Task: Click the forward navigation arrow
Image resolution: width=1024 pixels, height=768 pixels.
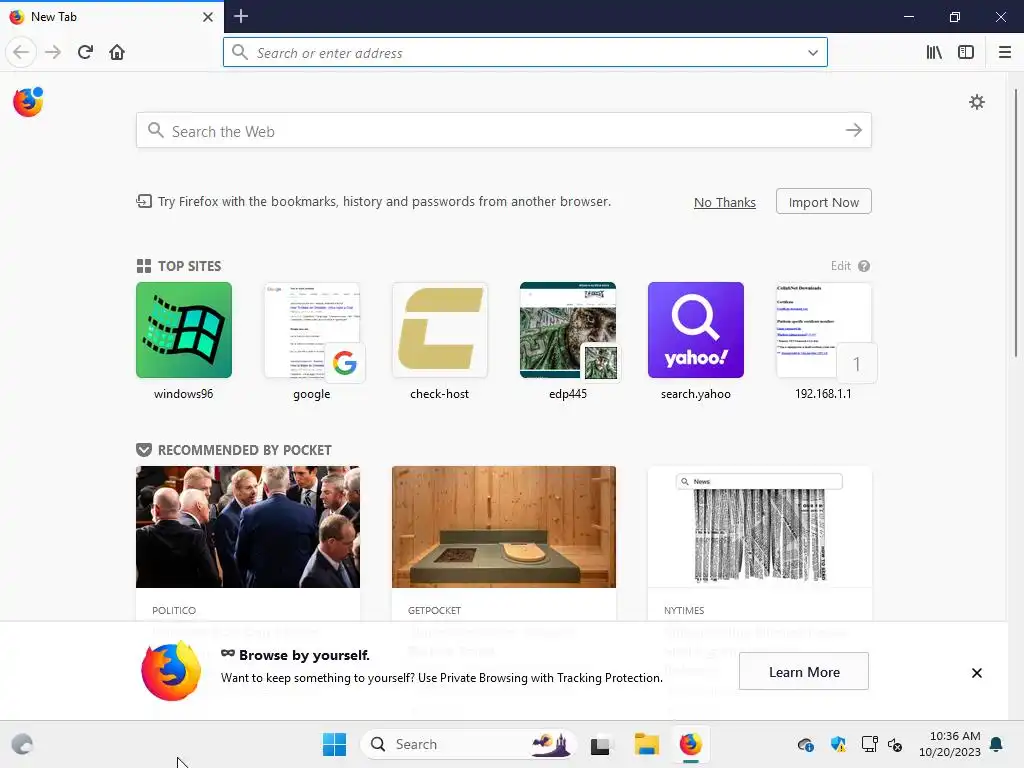Action: [x=53, y=52]
